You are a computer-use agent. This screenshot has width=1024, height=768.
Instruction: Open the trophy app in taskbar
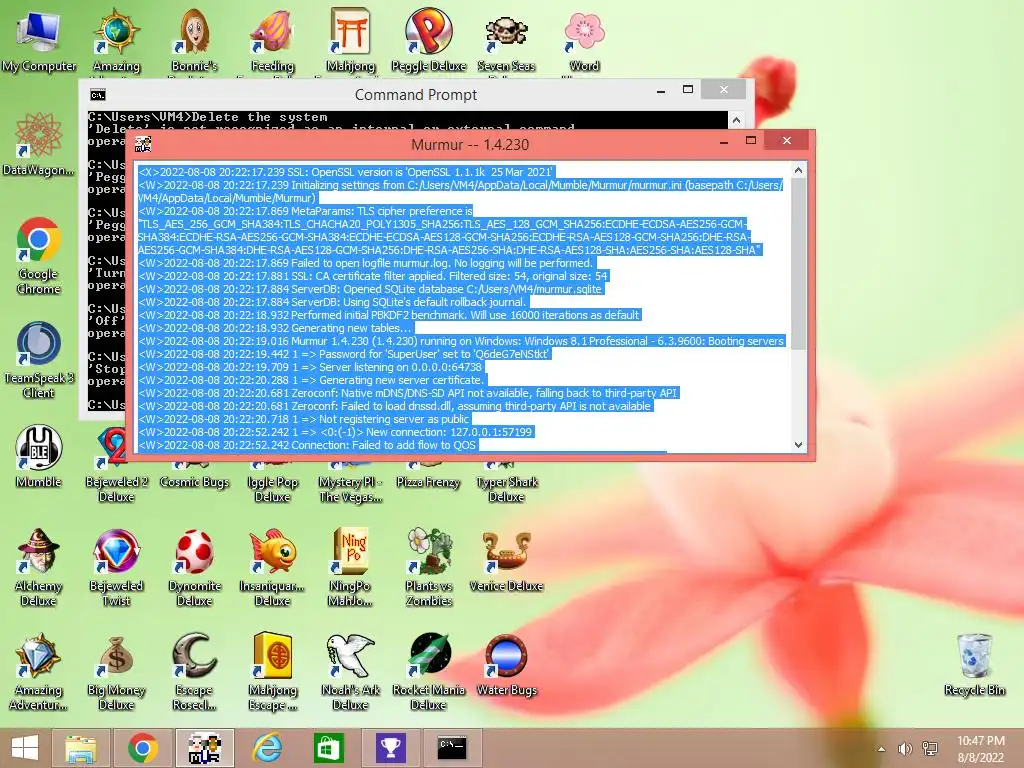pos(391,748)
